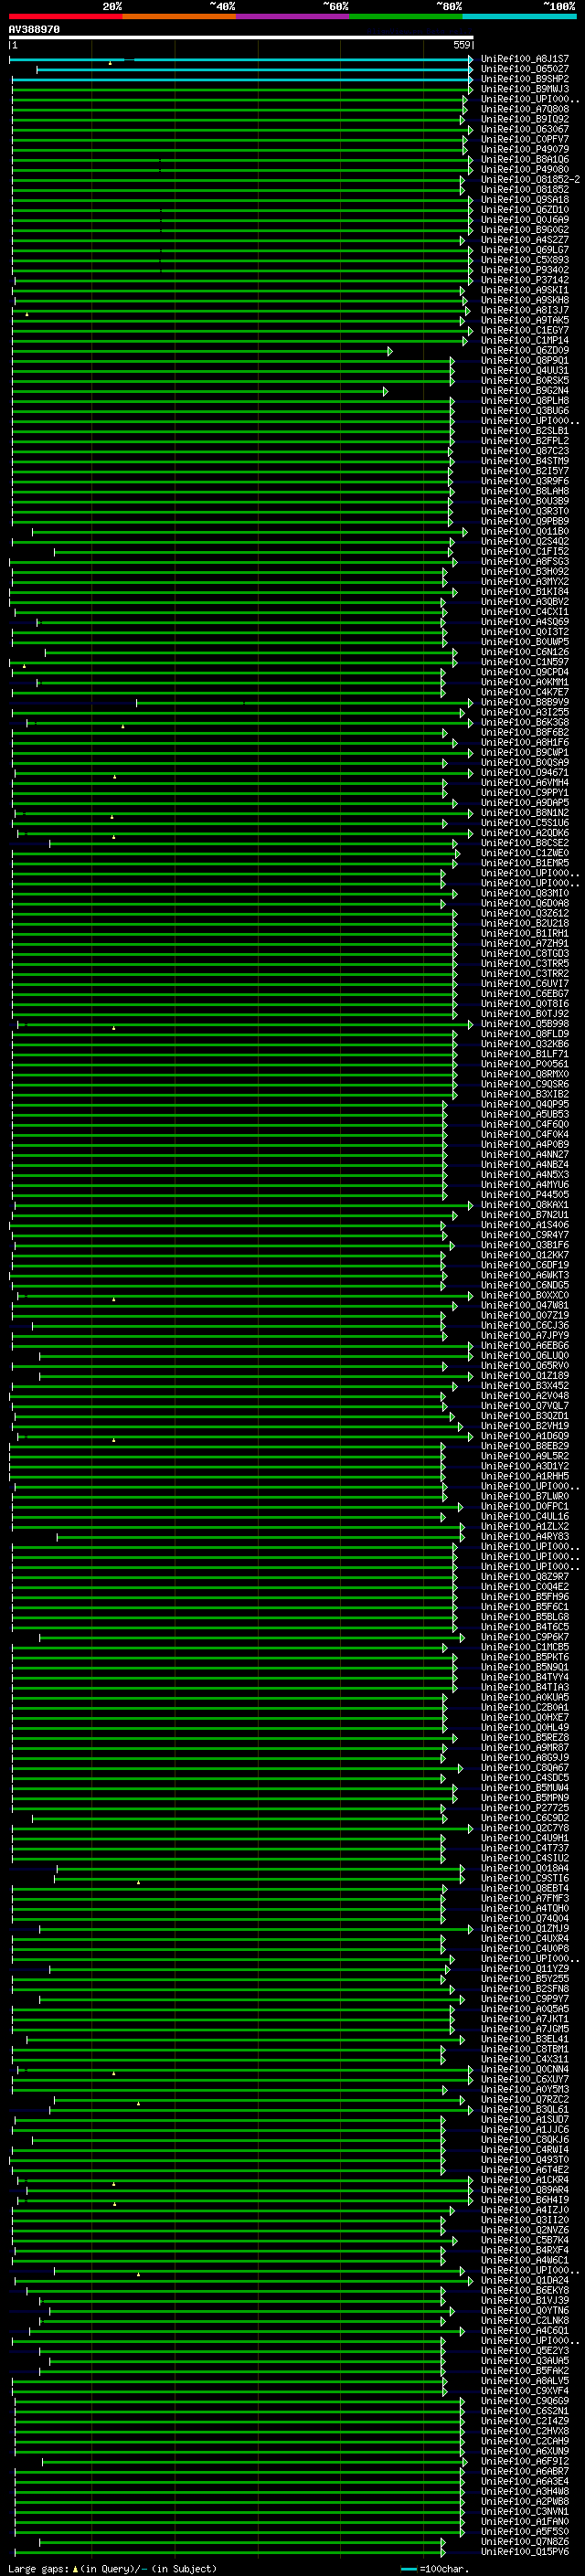Viewport: 585px width, 2576px height.
Task: Click label UniRef100_B1EMR5
Action: [525, 863]
